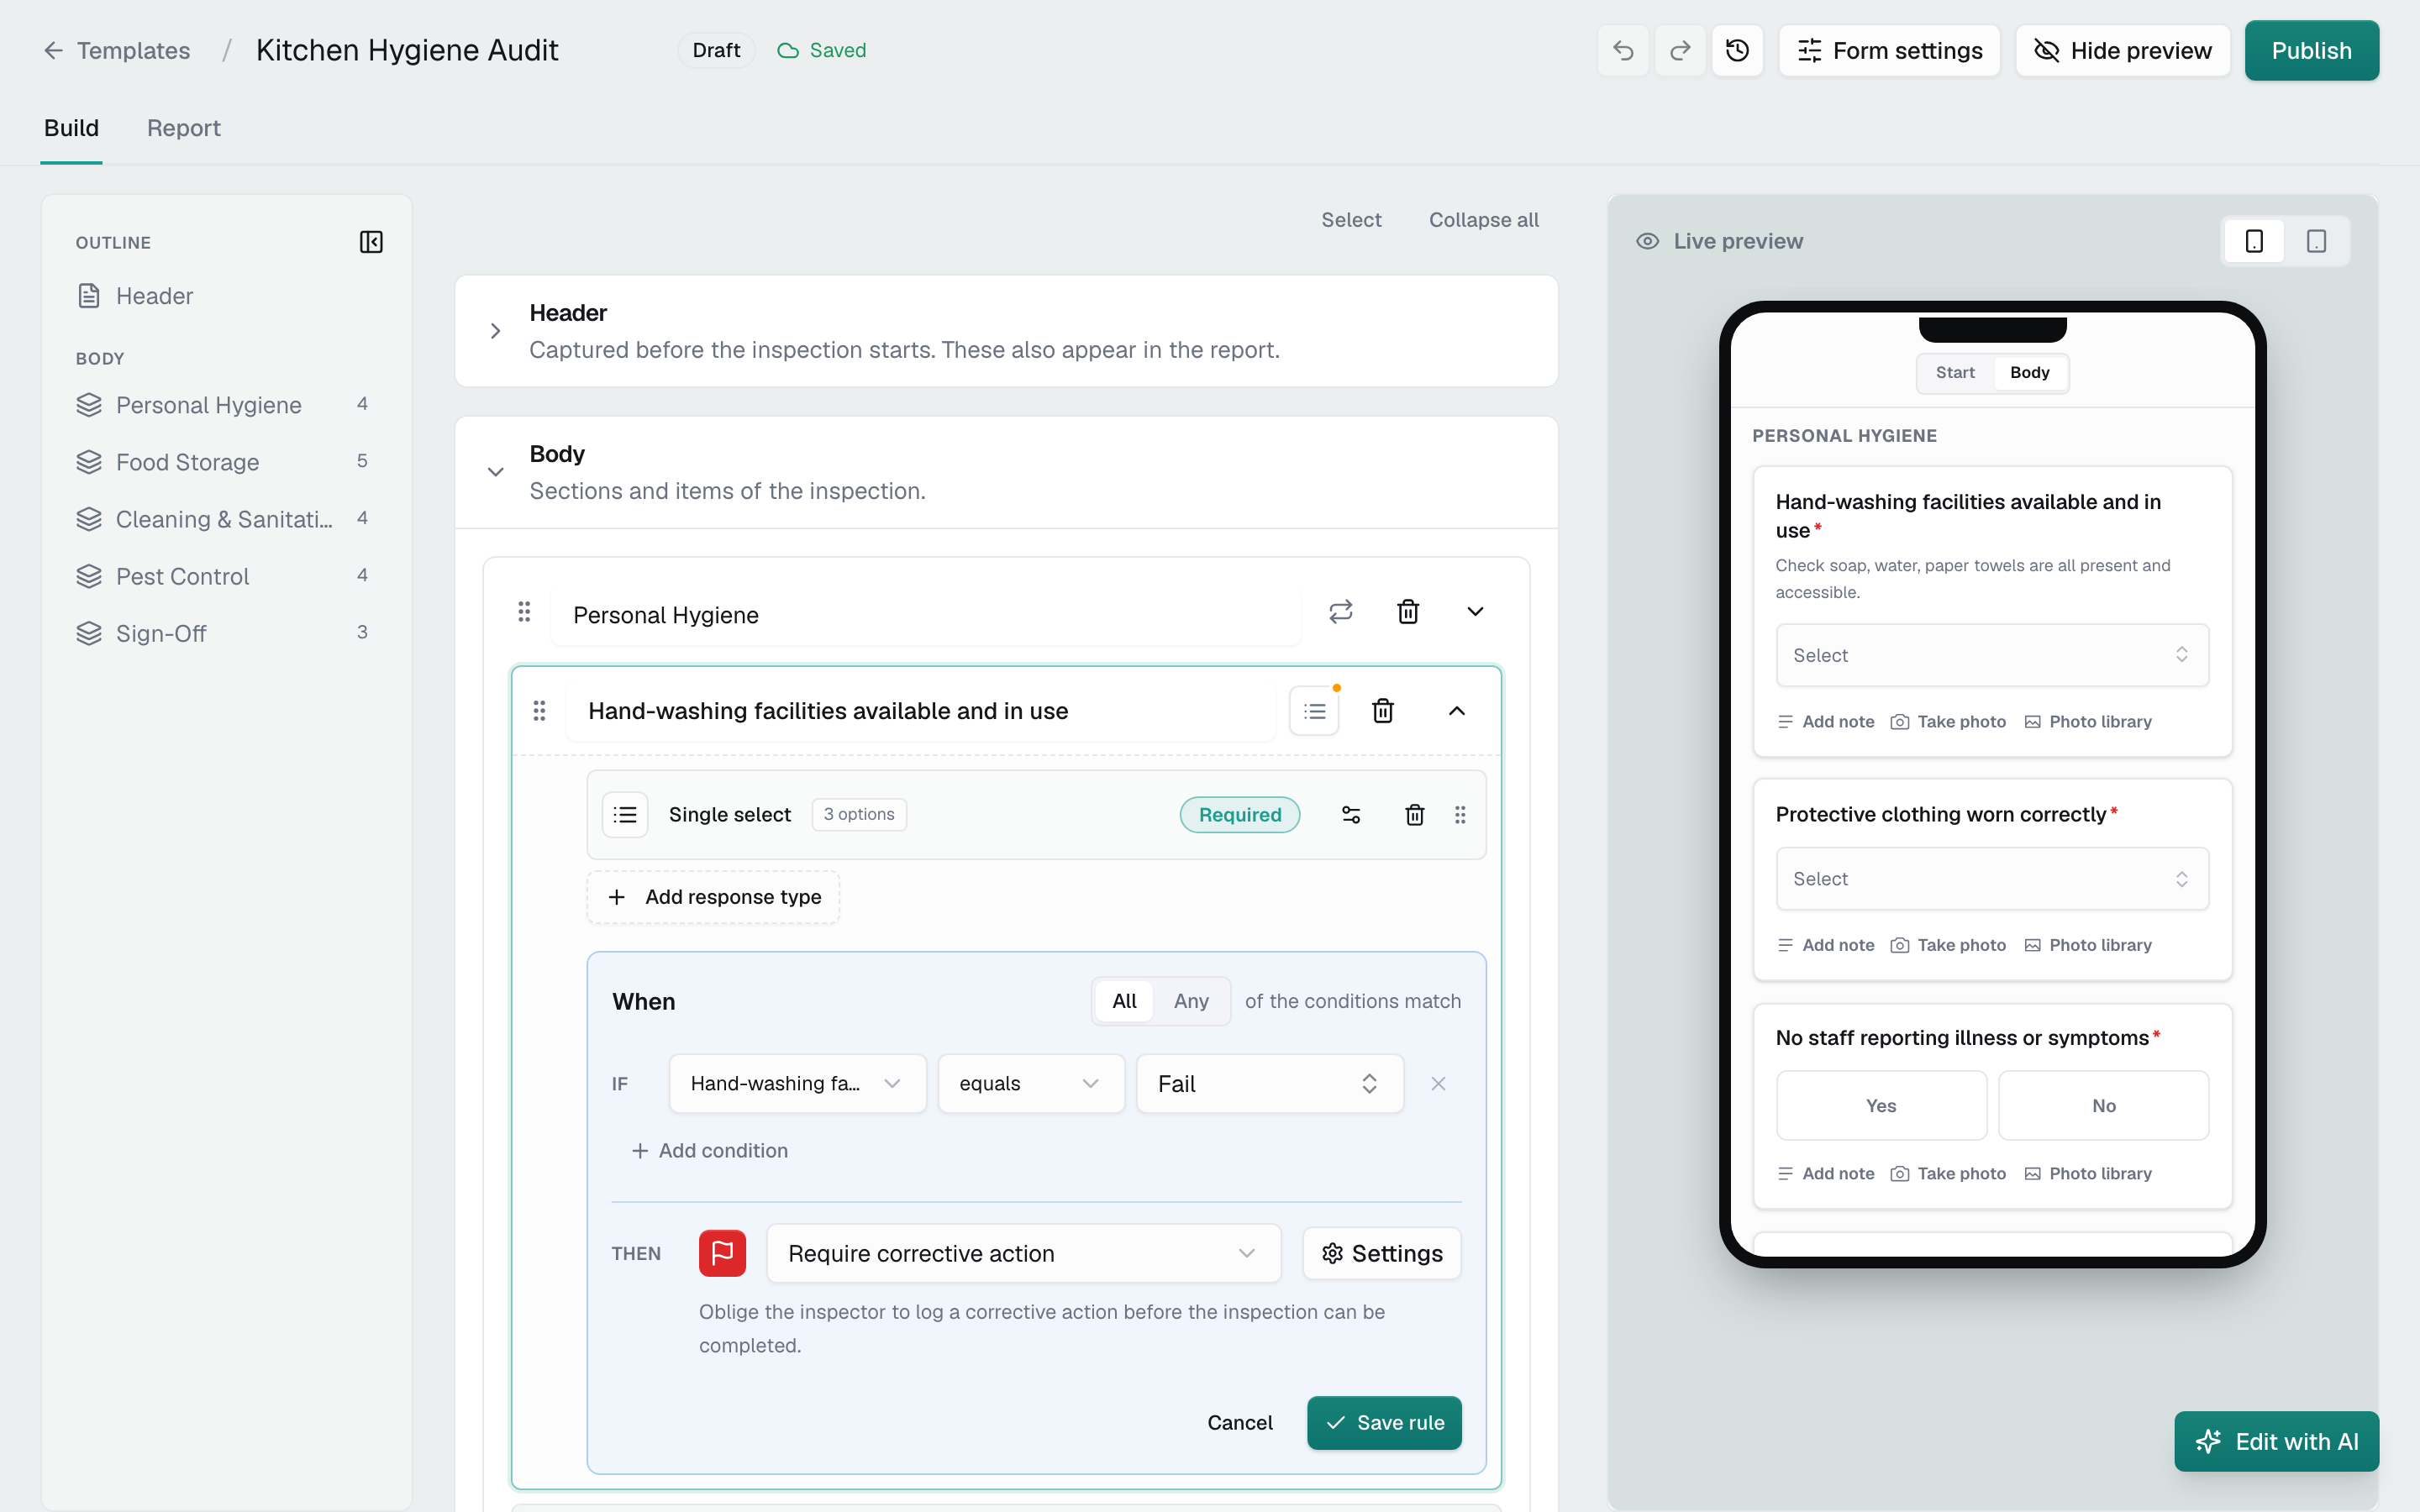This screenshot has height=1512, width=2420.
Task: Remove the IF condition with X
Action: 1438,1084
